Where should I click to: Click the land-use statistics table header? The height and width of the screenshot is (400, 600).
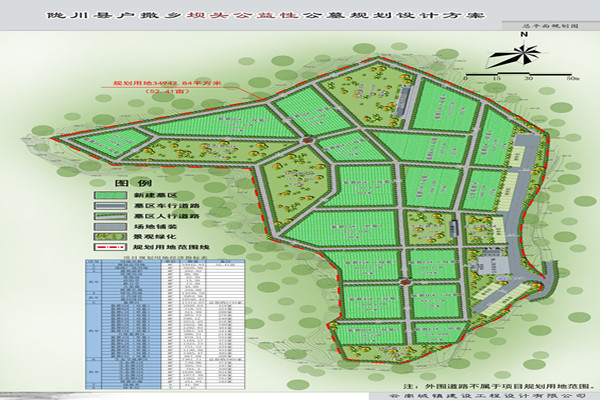158,258
